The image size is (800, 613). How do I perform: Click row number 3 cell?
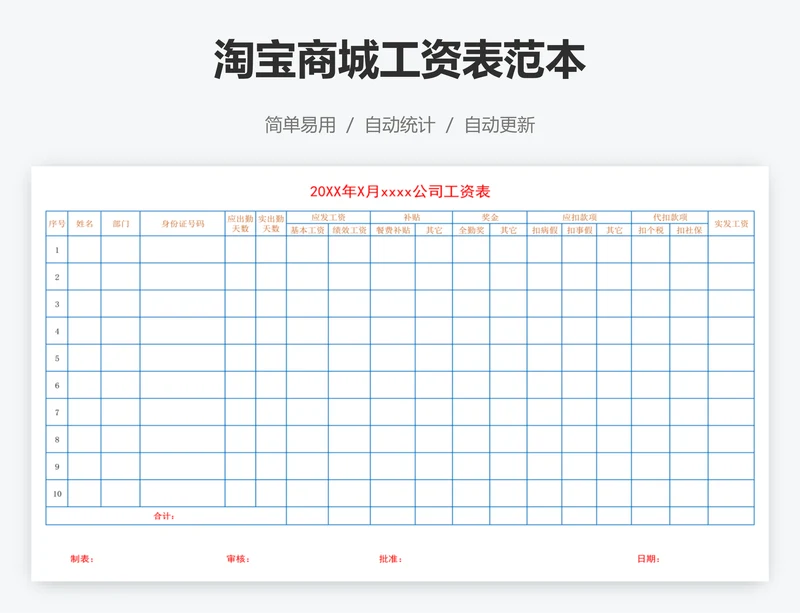(57, 304)
